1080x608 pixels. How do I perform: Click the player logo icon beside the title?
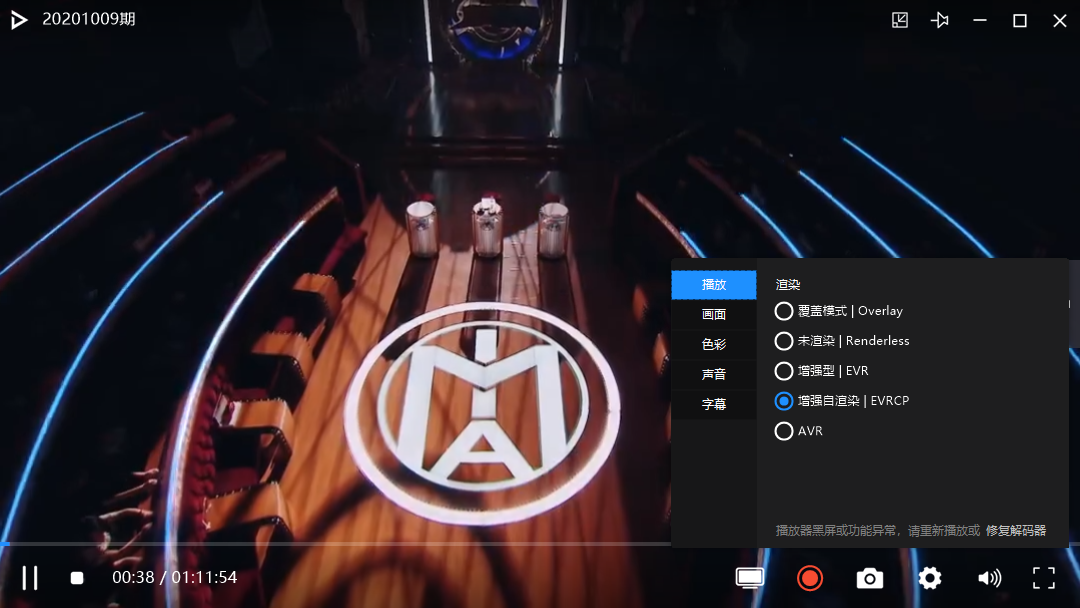click(19, 20)
